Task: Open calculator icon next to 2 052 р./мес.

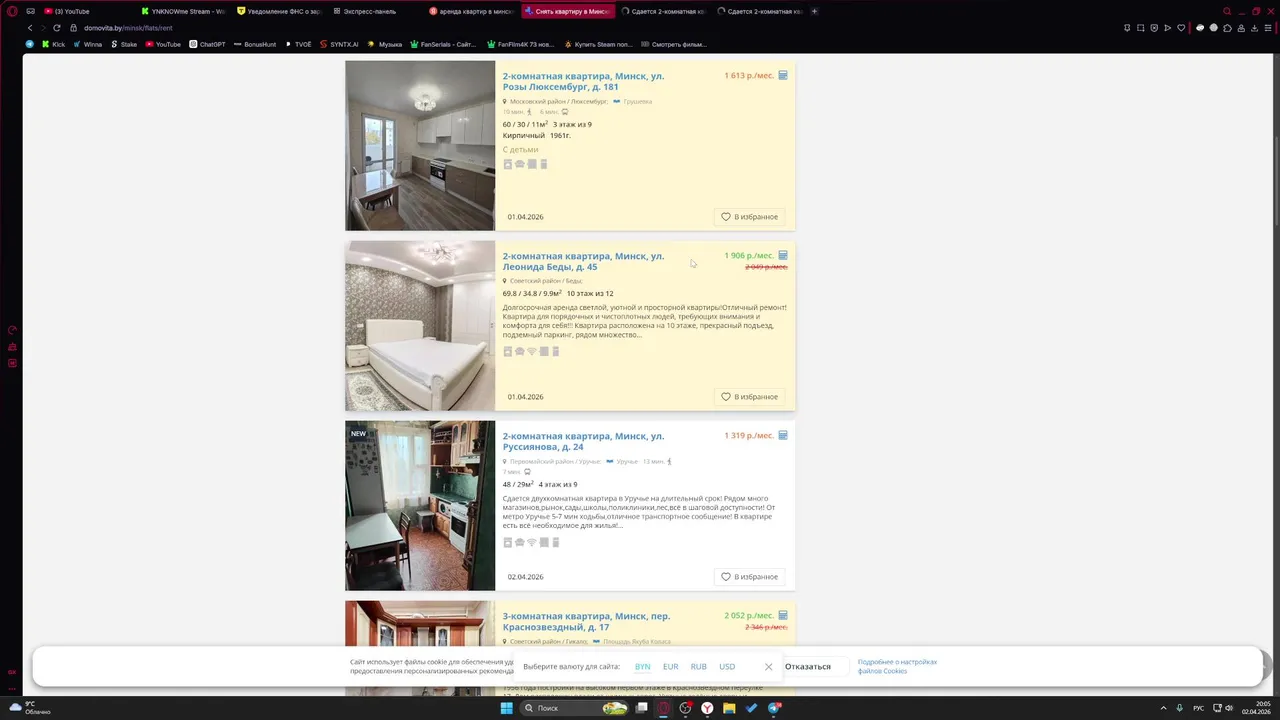Action: click(x=783, y=615)
